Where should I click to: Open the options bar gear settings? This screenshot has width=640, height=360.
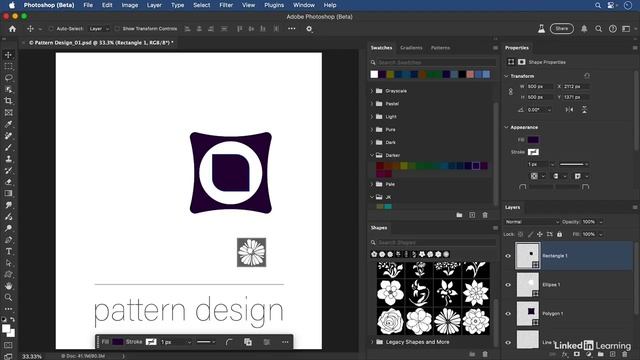coord(309,29)
